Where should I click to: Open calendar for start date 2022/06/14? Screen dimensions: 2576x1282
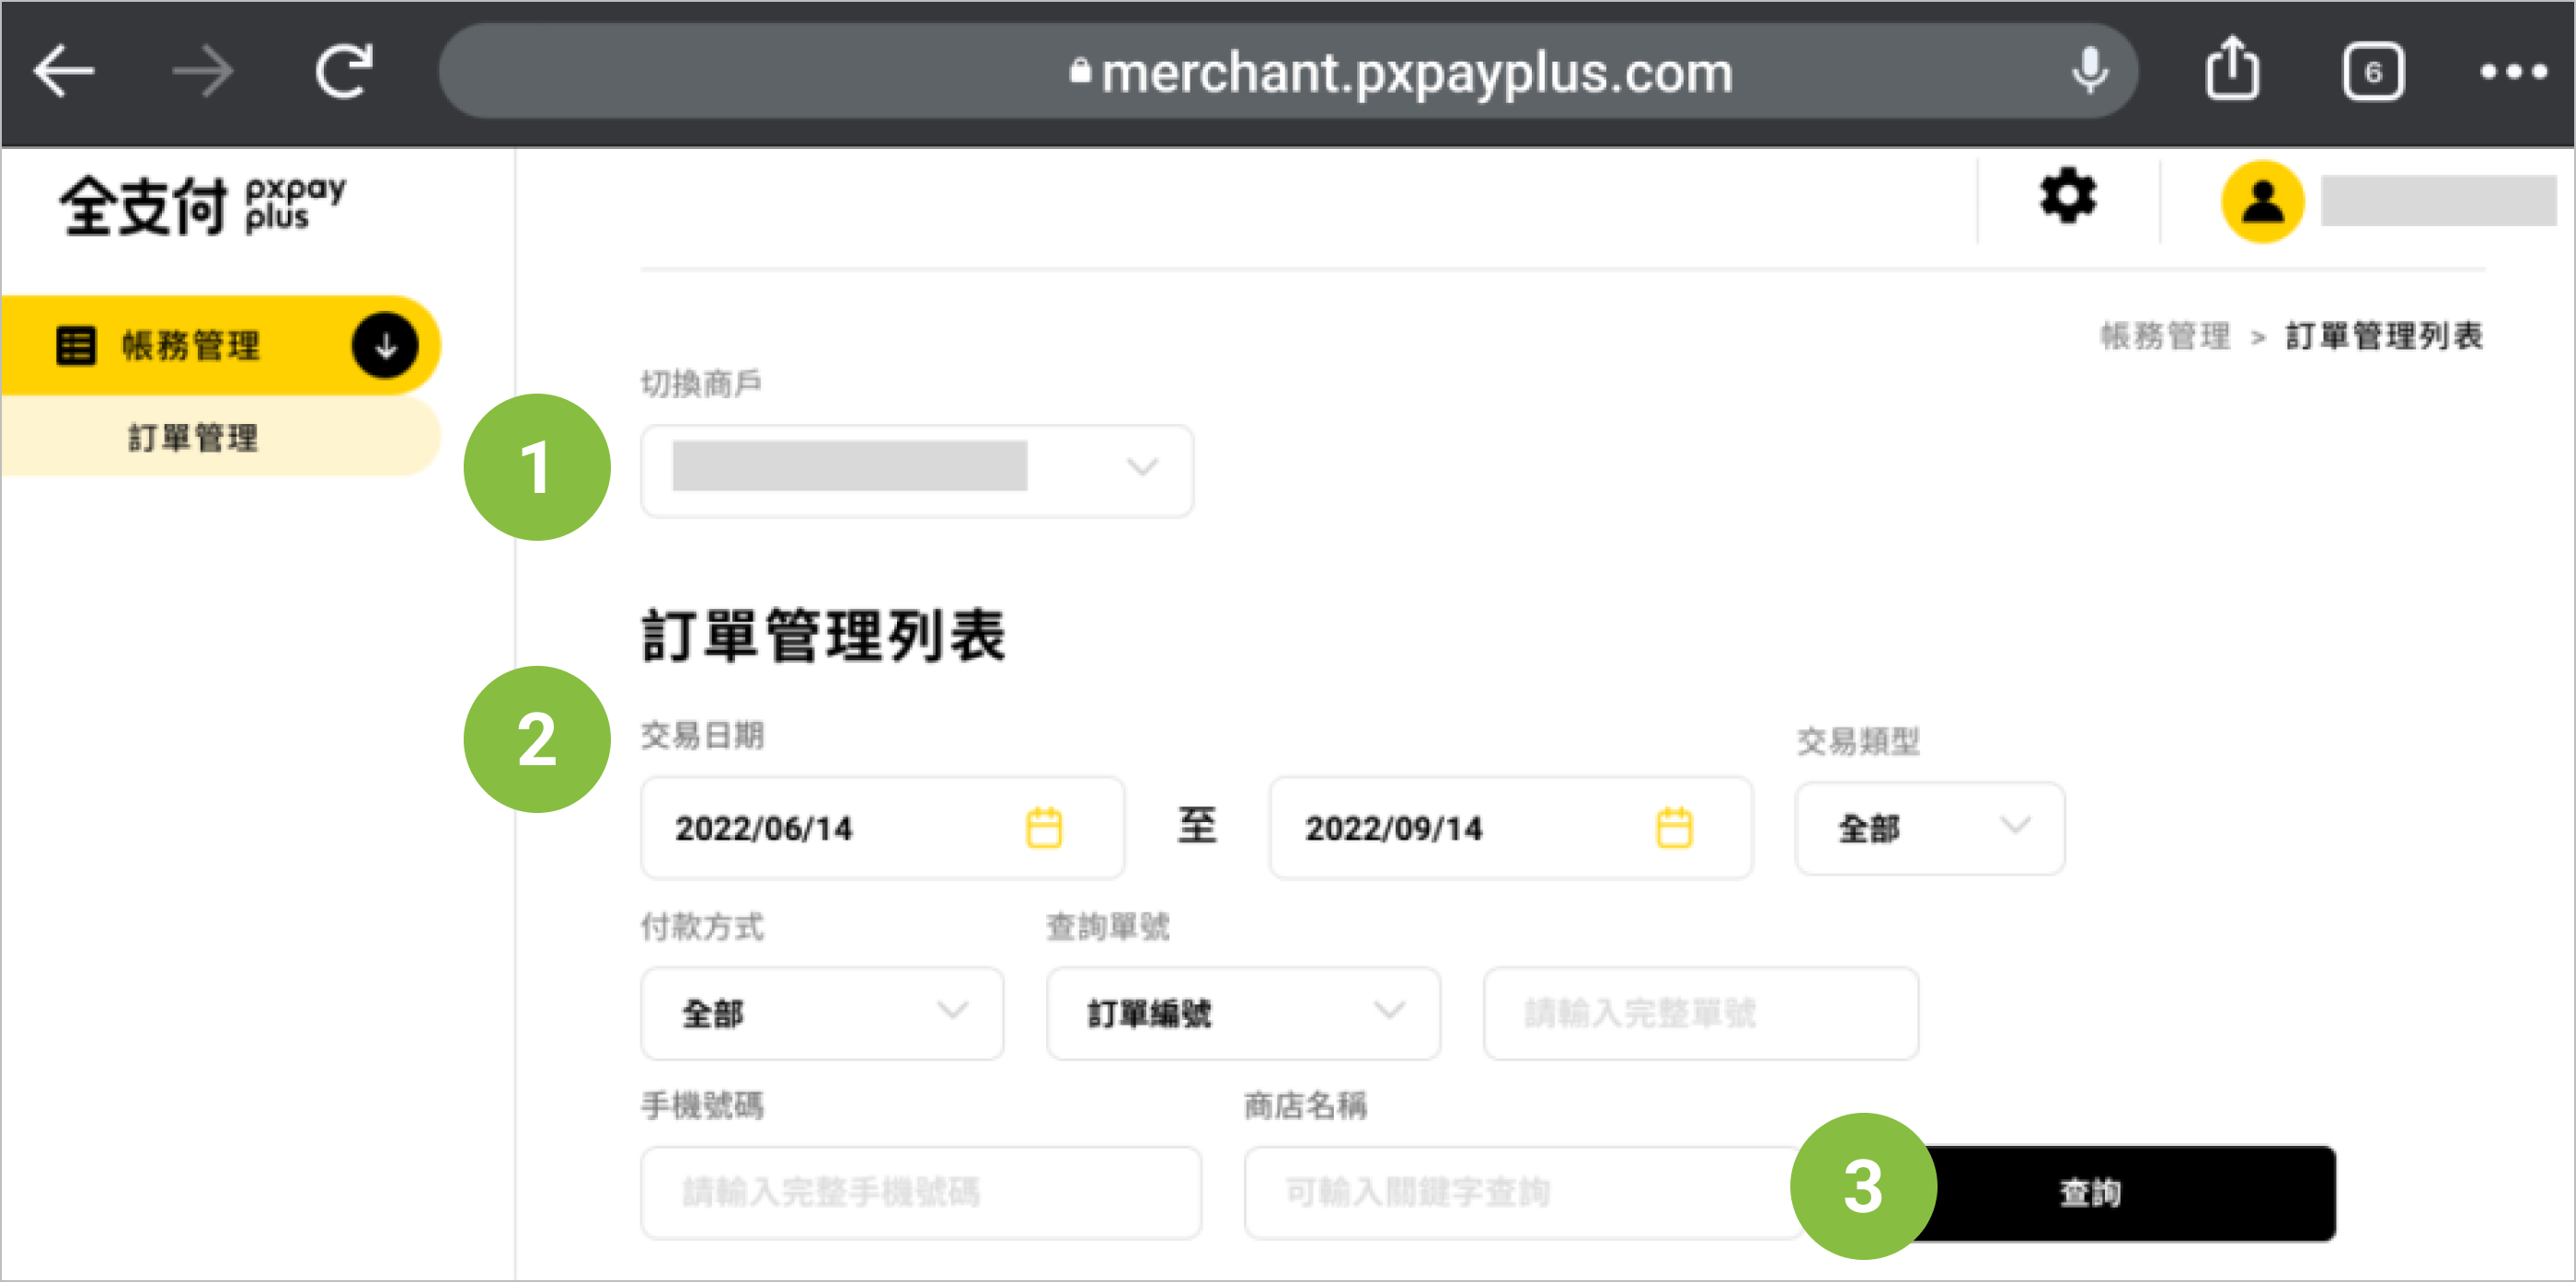[x=1044, y=828]
